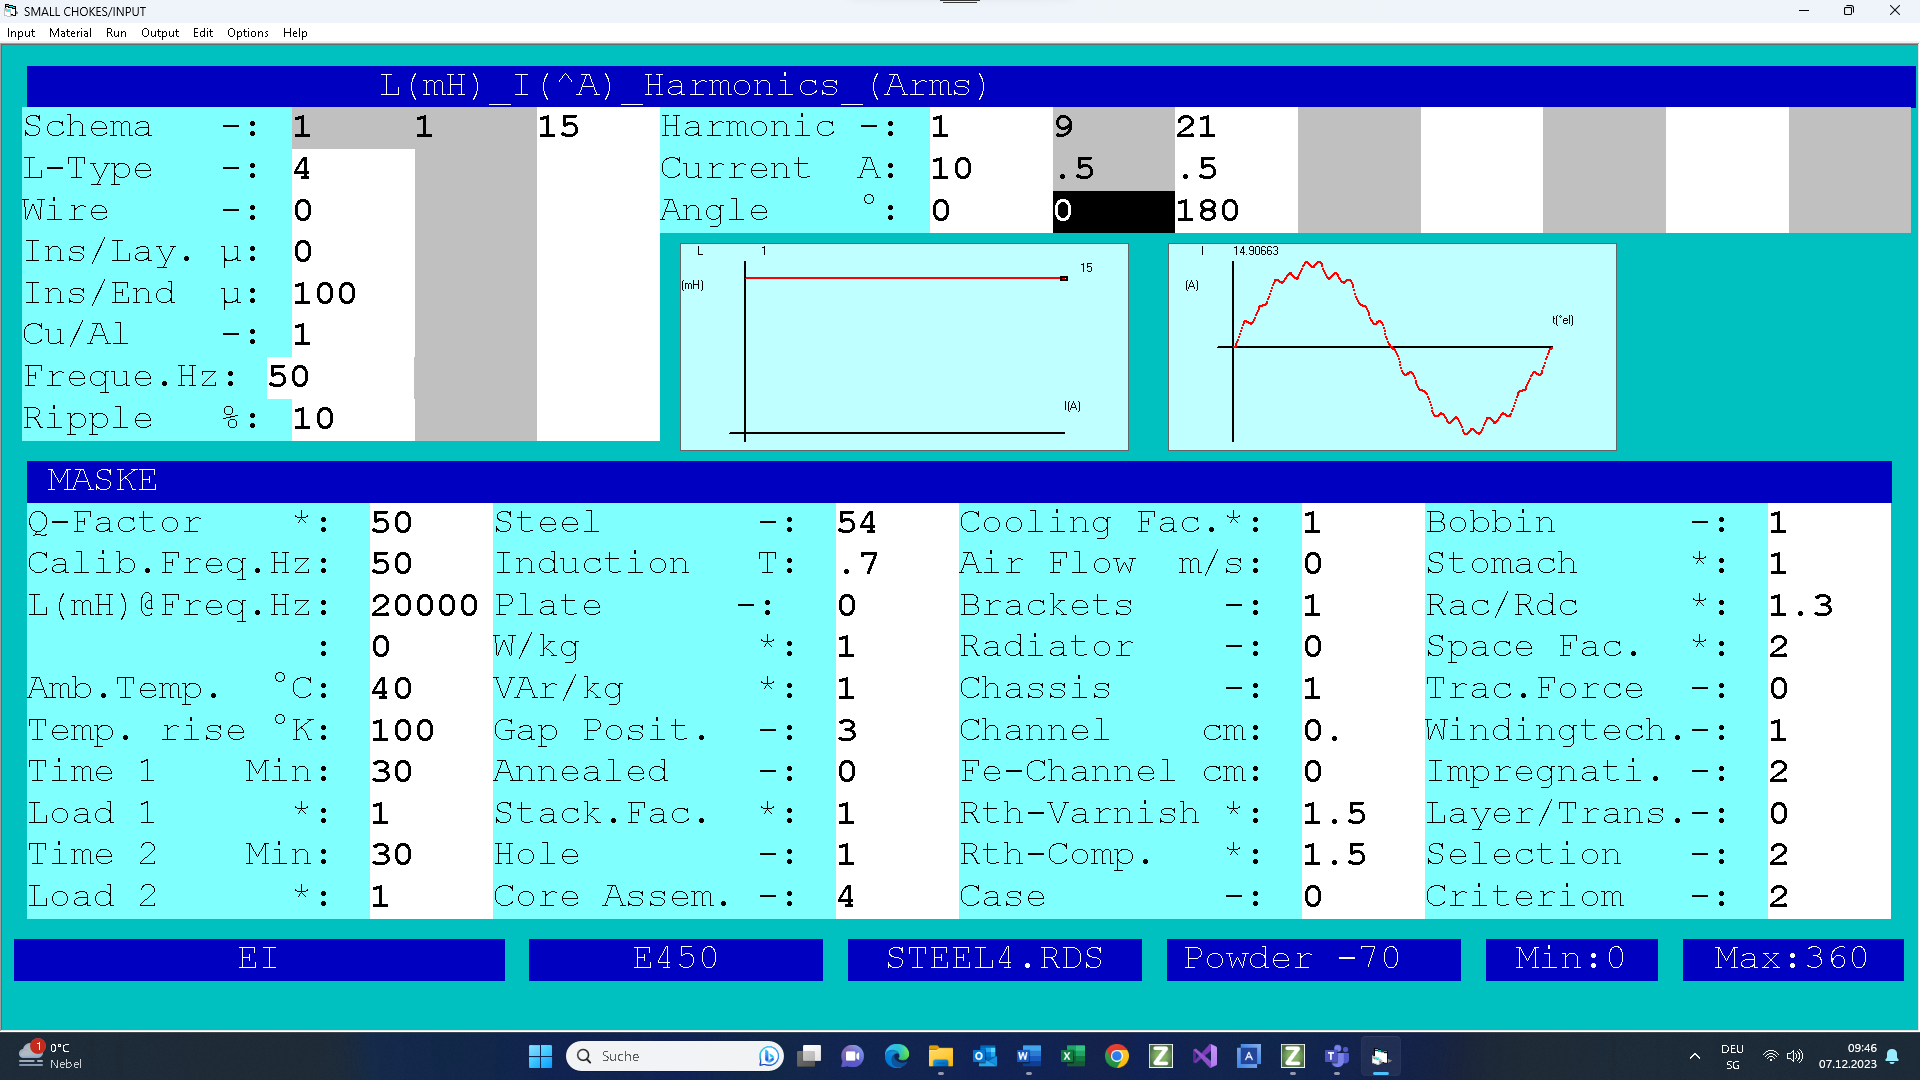Select the highlighted Angle cell for harmonic 9
The image size is (1920, 1080).
point(1114,211)
